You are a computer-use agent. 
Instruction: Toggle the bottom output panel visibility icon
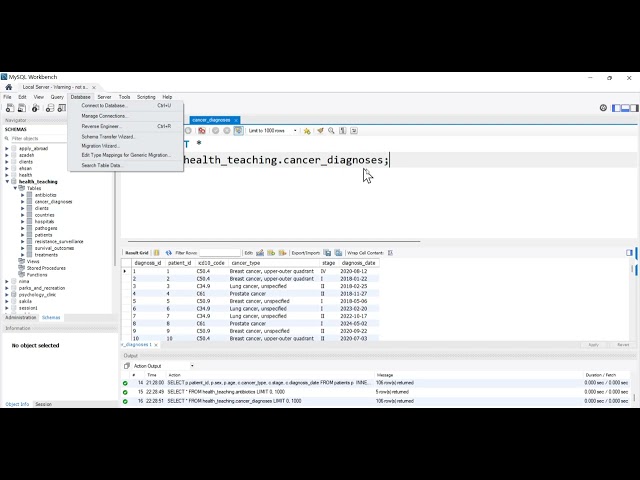click(625, 108)
